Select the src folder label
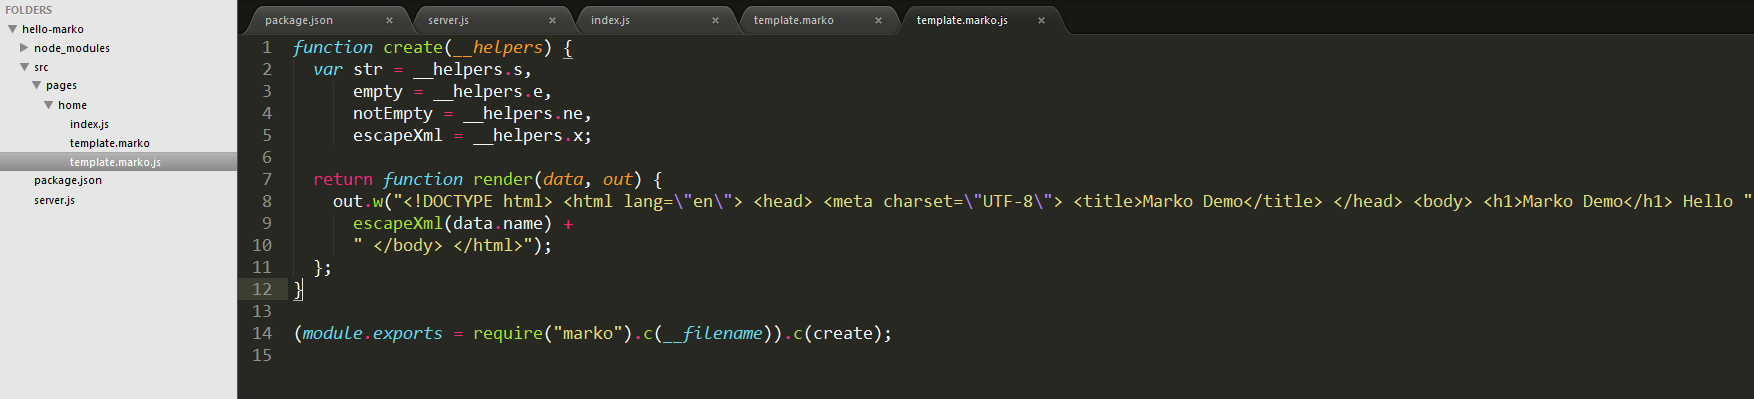Image resolution: width=1754 pixels, height=399 pixels. coord(41,67)
